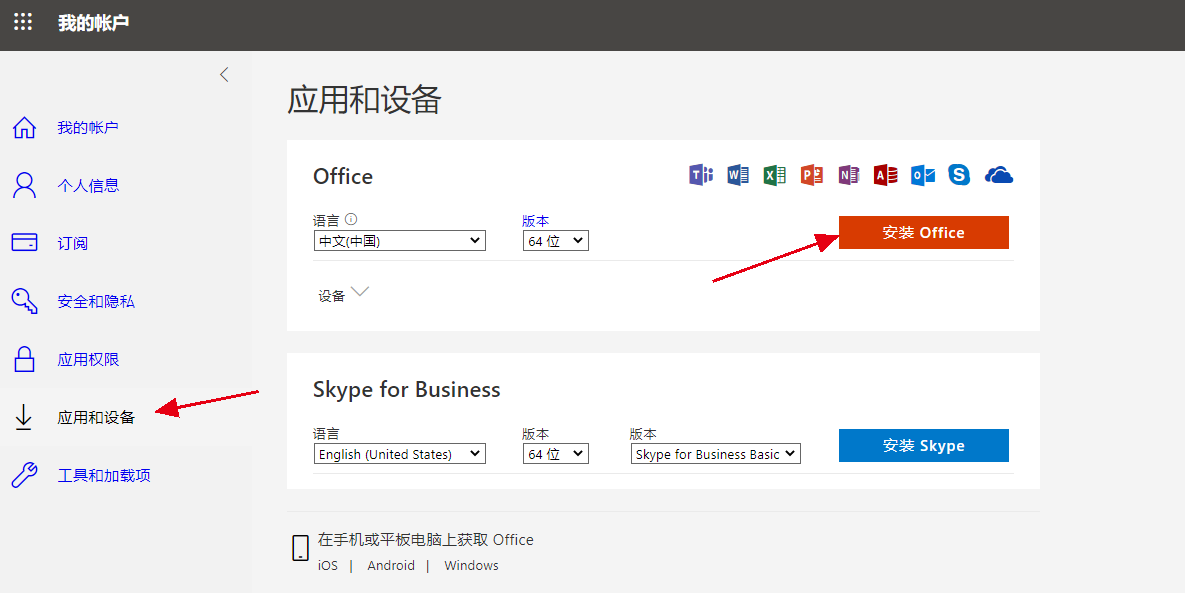1185x593 pixels.
Task: Click the Excel icon in Office card
Action: (x=775, y=175)
